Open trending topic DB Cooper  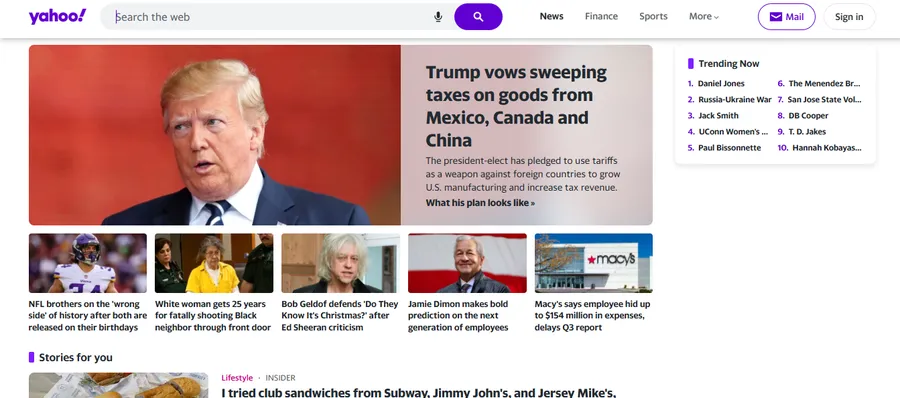tap(808, 115)
